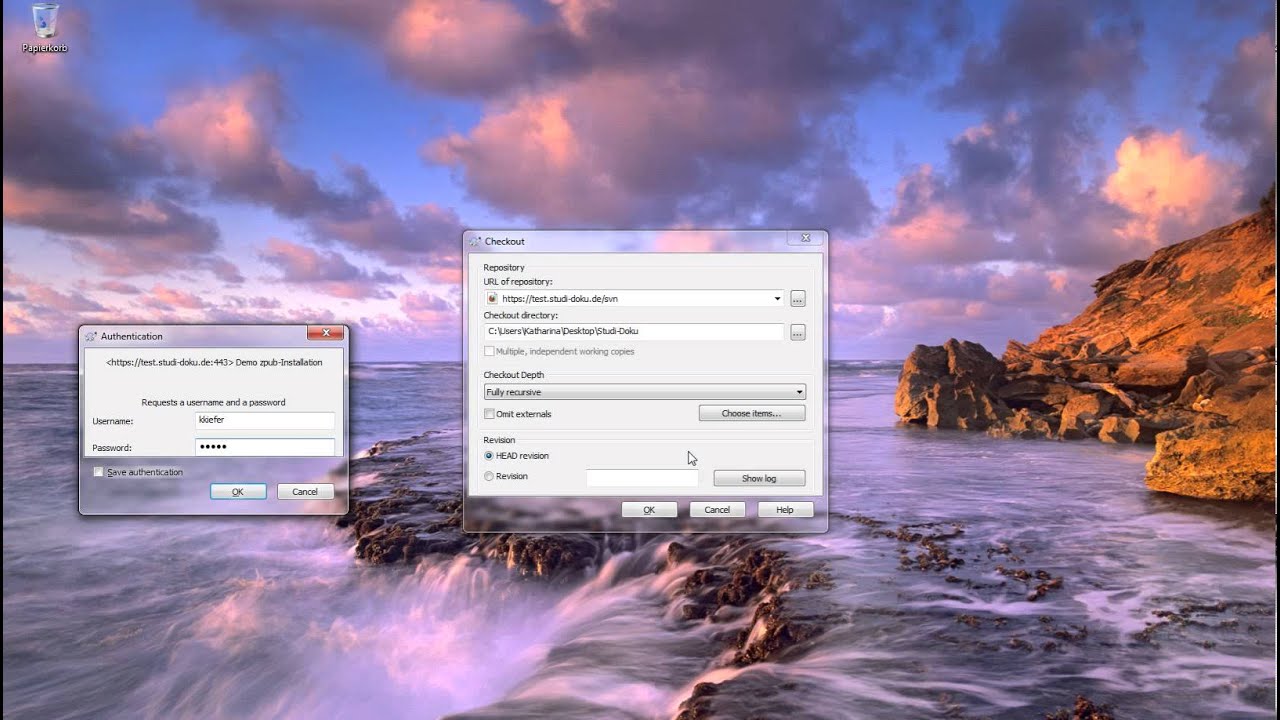Click the Authentication dialog title icon
This screenshot has height=720, width=1280.
(91, 336)
